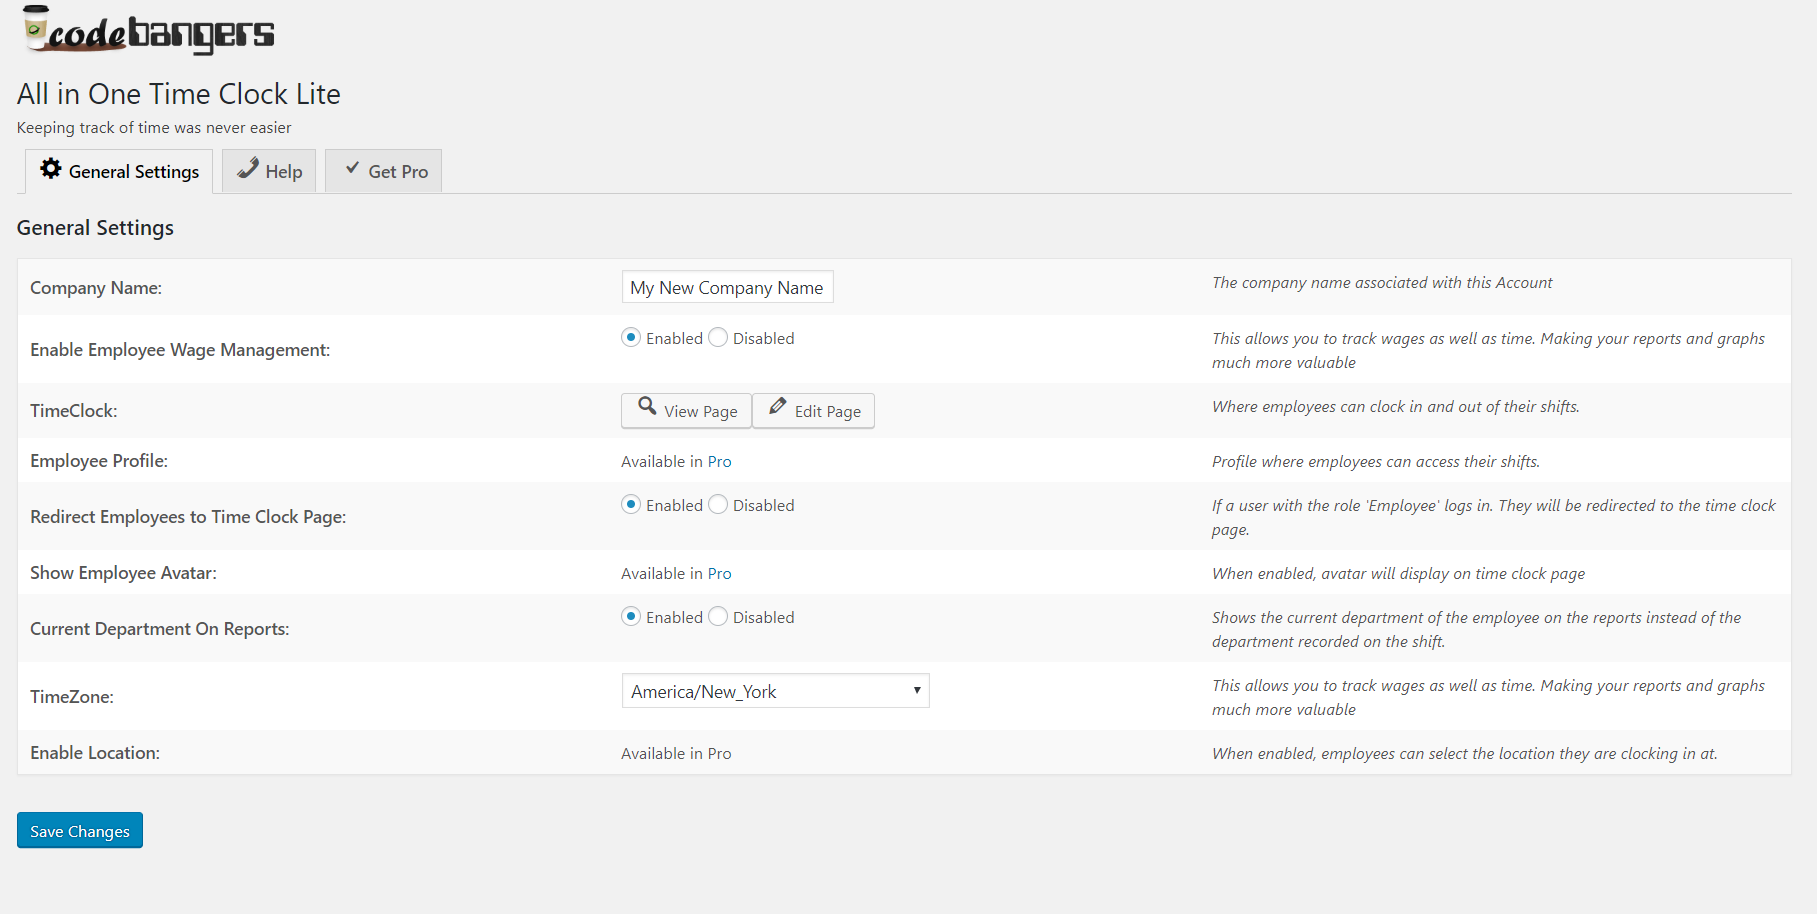Click View Page for the TimeClock
The image size is (1817, 914).
685,410
